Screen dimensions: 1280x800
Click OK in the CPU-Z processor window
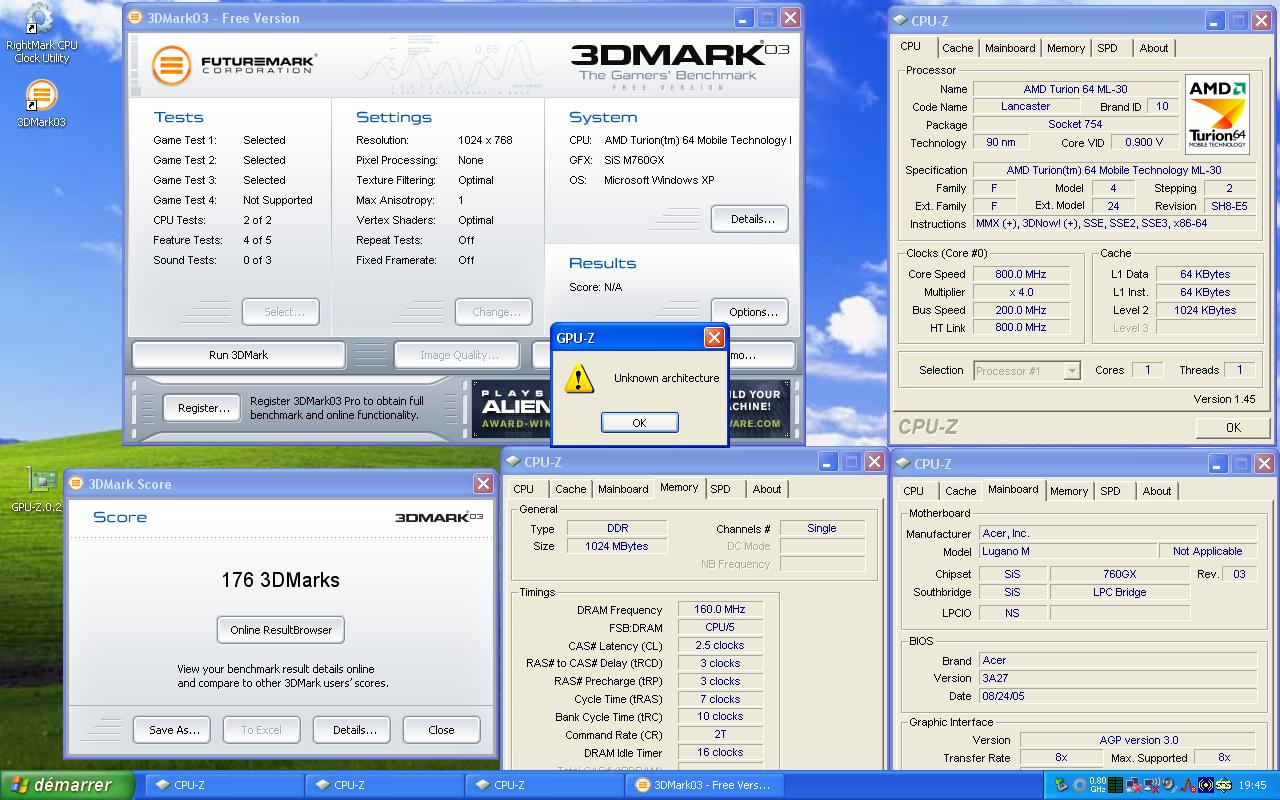point(1233,427)
